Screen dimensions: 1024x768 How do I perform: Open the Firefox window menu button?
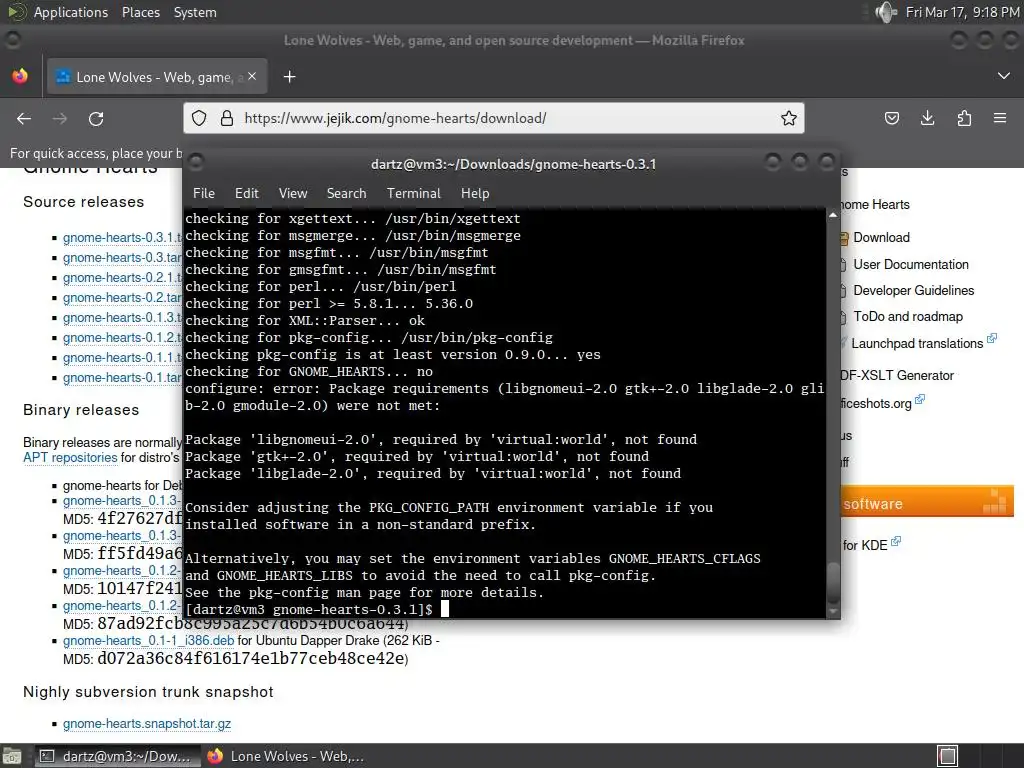tap(12, 40)
